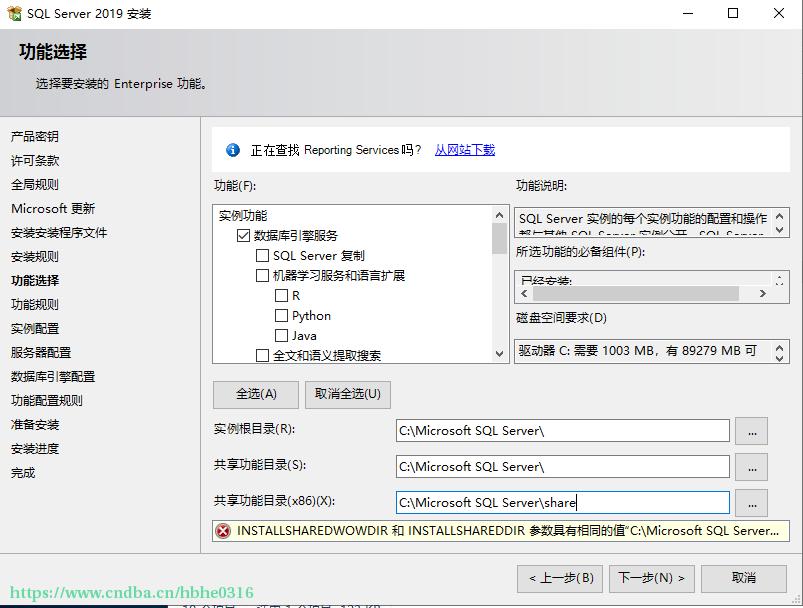Image resolution: width=803 pixels, height=608 pixels.
Task: Click the disk requirement text 驱动器 C:
Action: click(638, 351)
